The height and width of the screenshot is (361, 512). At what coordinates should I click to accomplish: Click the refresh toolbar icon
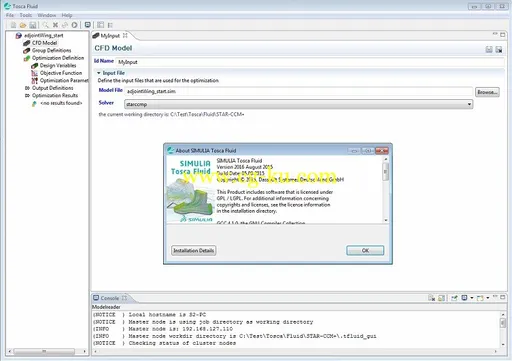pyautogui.click(x=74, y=25)
